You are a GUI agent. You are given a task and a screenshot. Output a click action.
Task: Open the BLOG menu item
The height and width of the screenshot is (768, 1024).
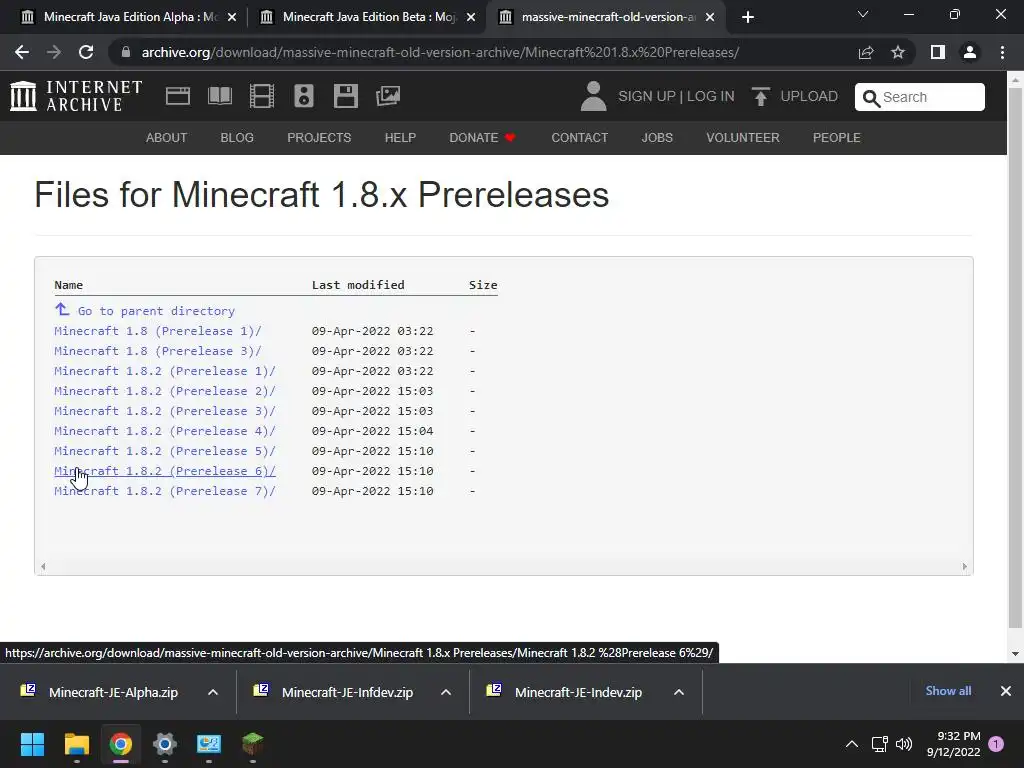pyautogui.click(x=237, y=138)
